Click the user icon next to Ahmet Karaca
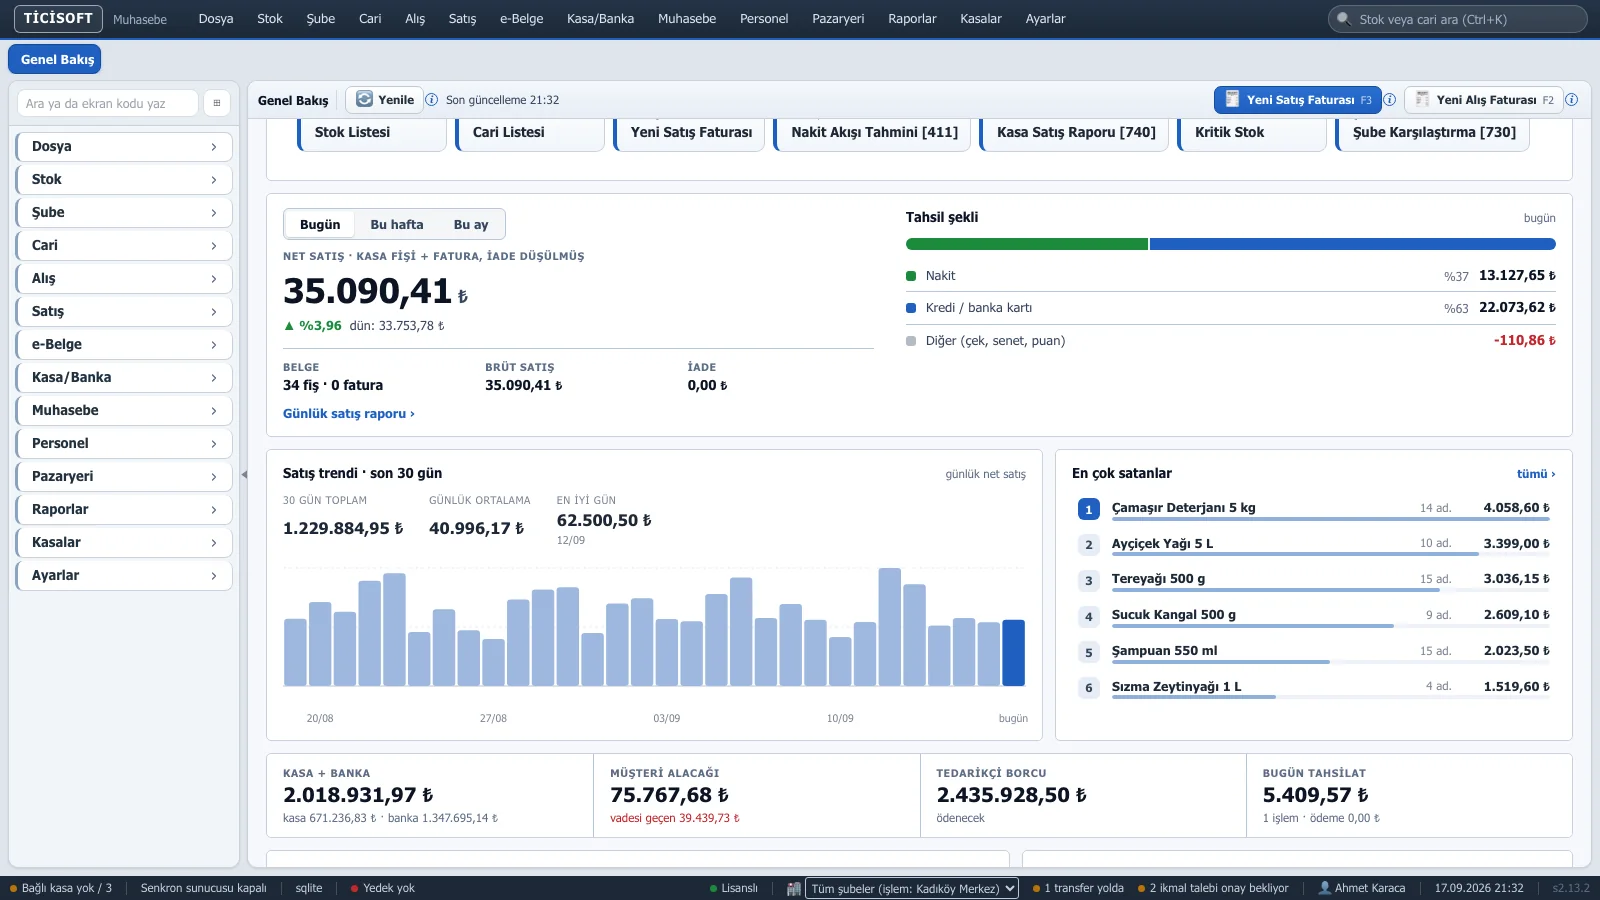Screen dimensions: 1600x900 click(x=1325, y=888)
